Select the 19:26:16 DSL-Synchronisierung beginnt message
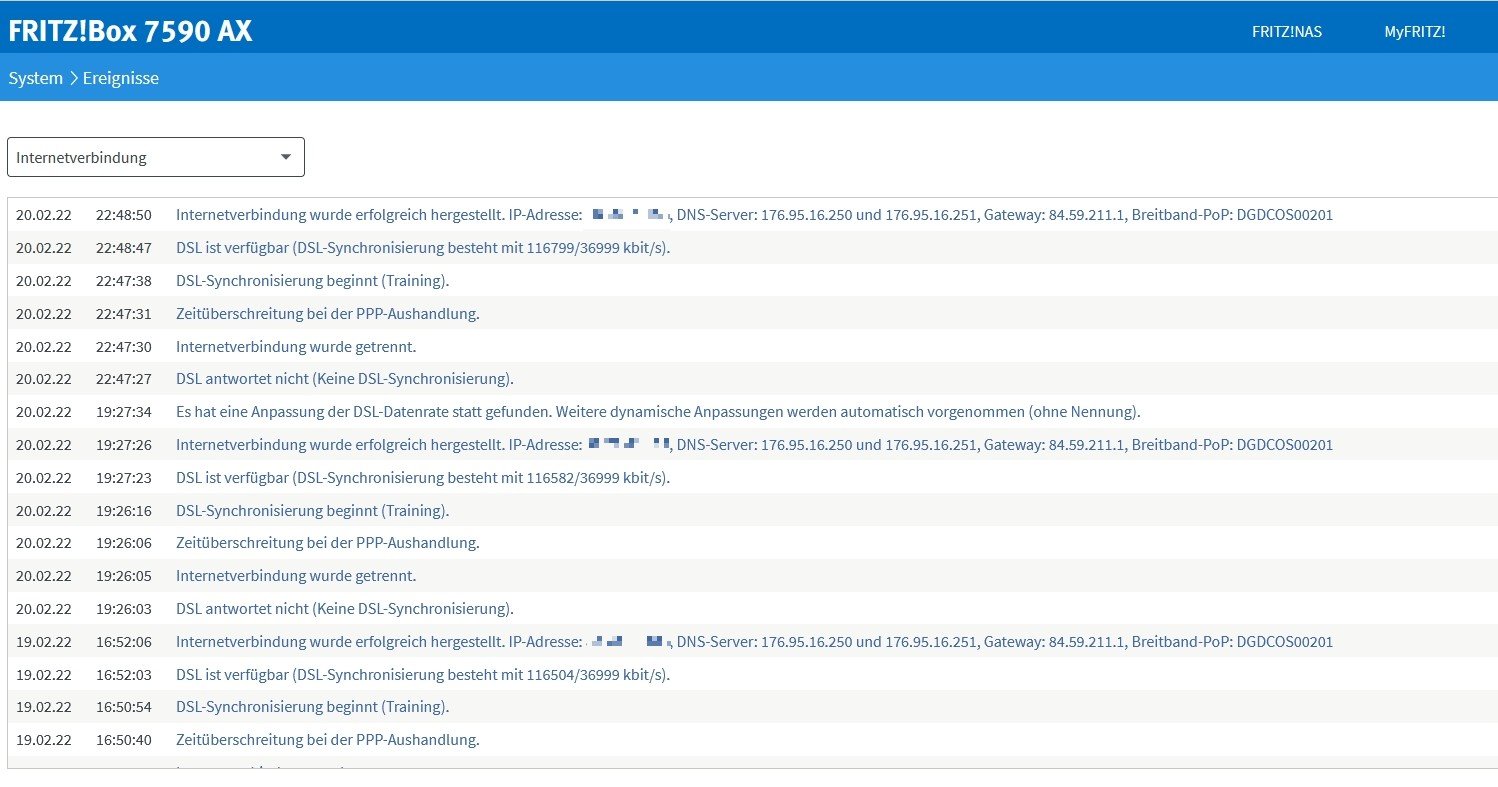The width and height of the screenshot is (1498, 787). click(x=312, y=511)
